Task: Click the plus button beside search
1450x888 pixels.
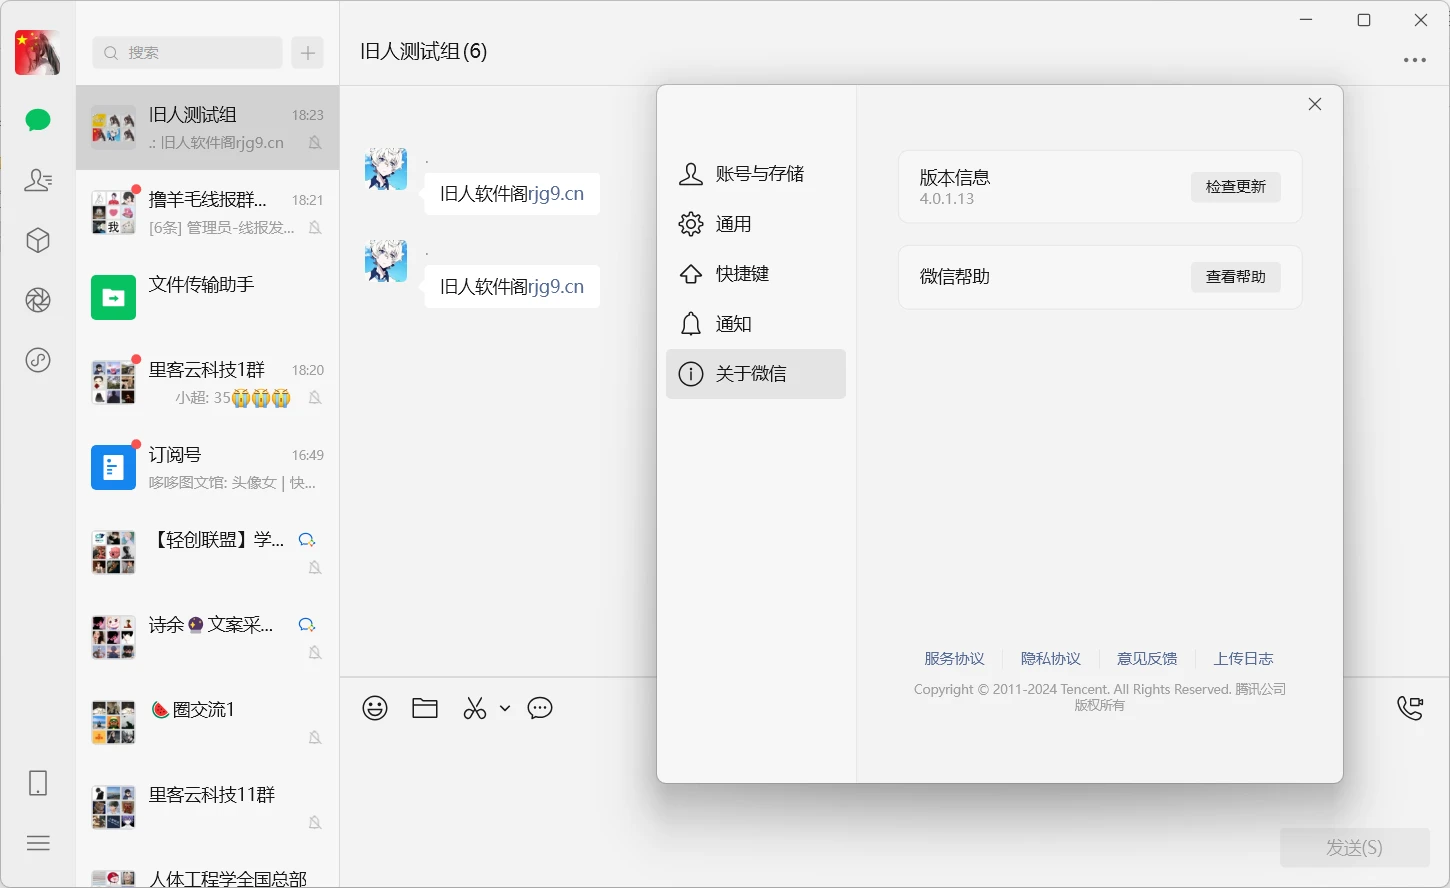Action: 308,52
